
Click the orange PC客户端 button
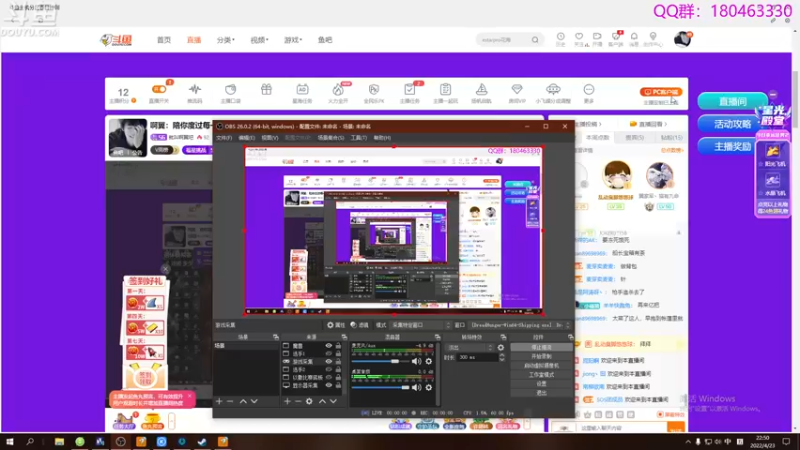[661, 92]
